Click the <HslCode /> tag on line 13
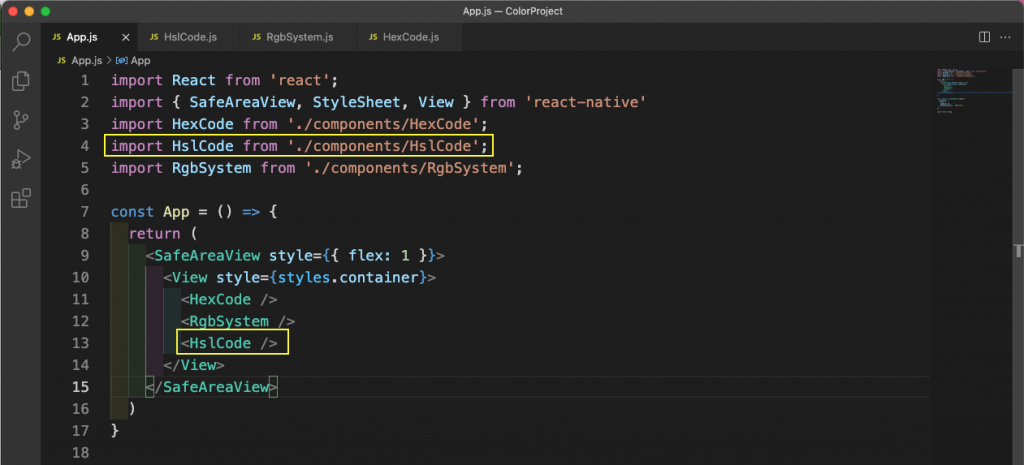This screenshot has width=1024, height=465. 229,343
